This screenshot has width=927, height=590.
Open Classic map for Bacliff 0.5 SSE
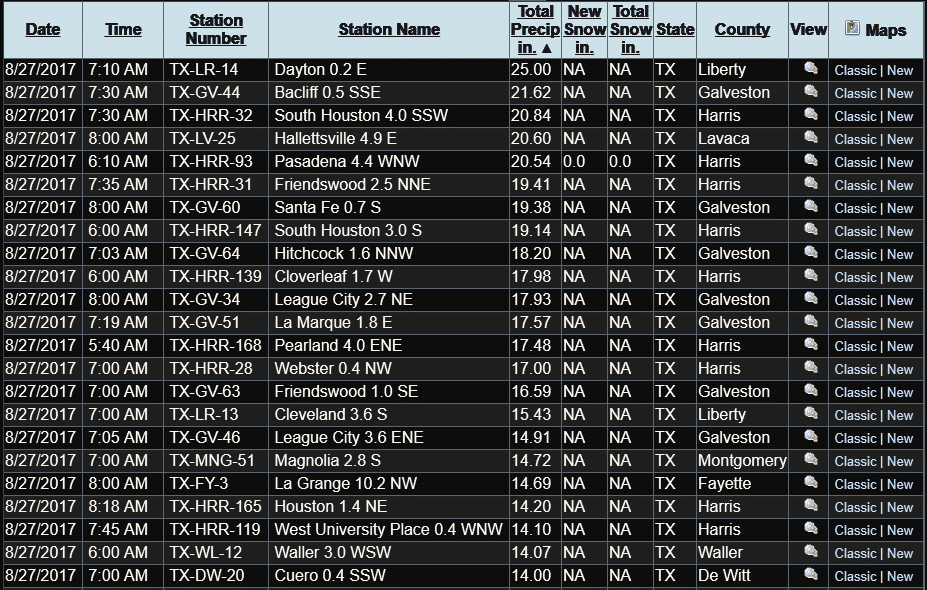pos(855,93)
